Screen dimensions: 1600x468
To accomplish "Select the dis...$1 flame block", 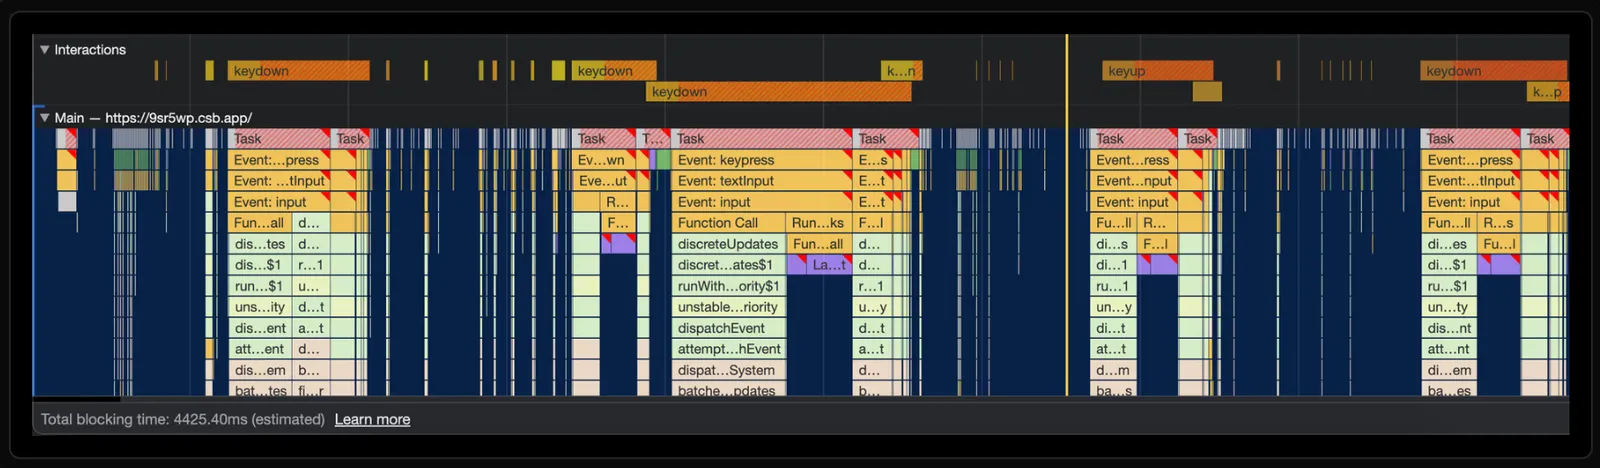I will pos(261,265).
